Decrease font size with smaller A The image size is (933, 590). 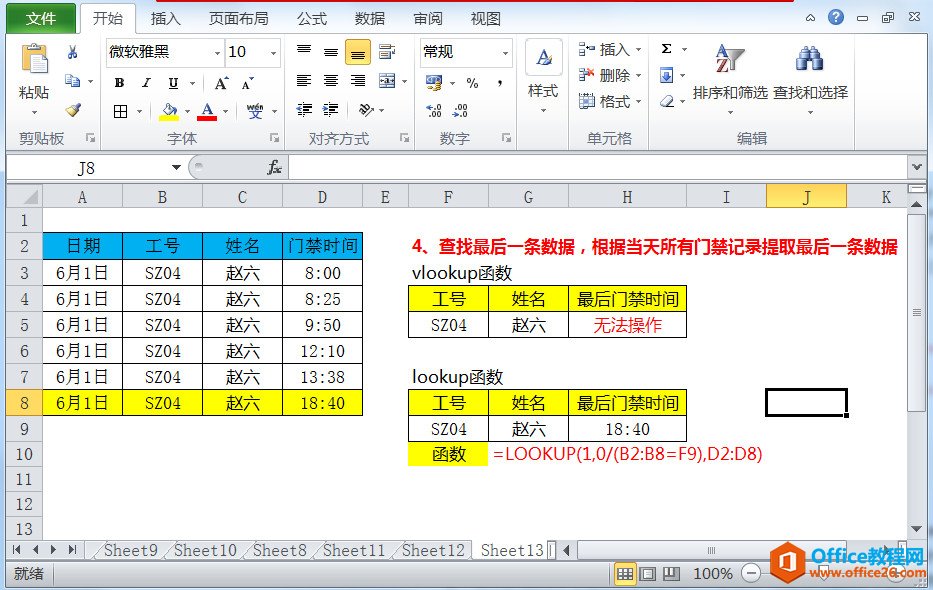click(248, 83)
